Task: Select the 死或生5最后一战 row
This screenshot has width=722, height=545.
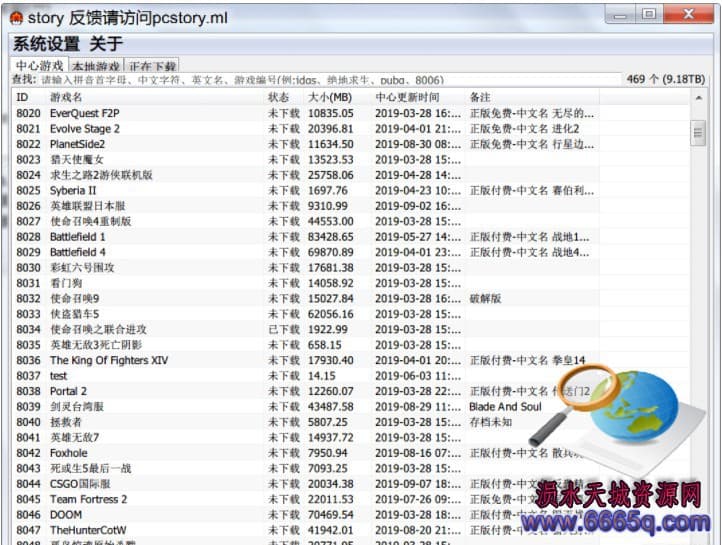Action: (352, 468)
